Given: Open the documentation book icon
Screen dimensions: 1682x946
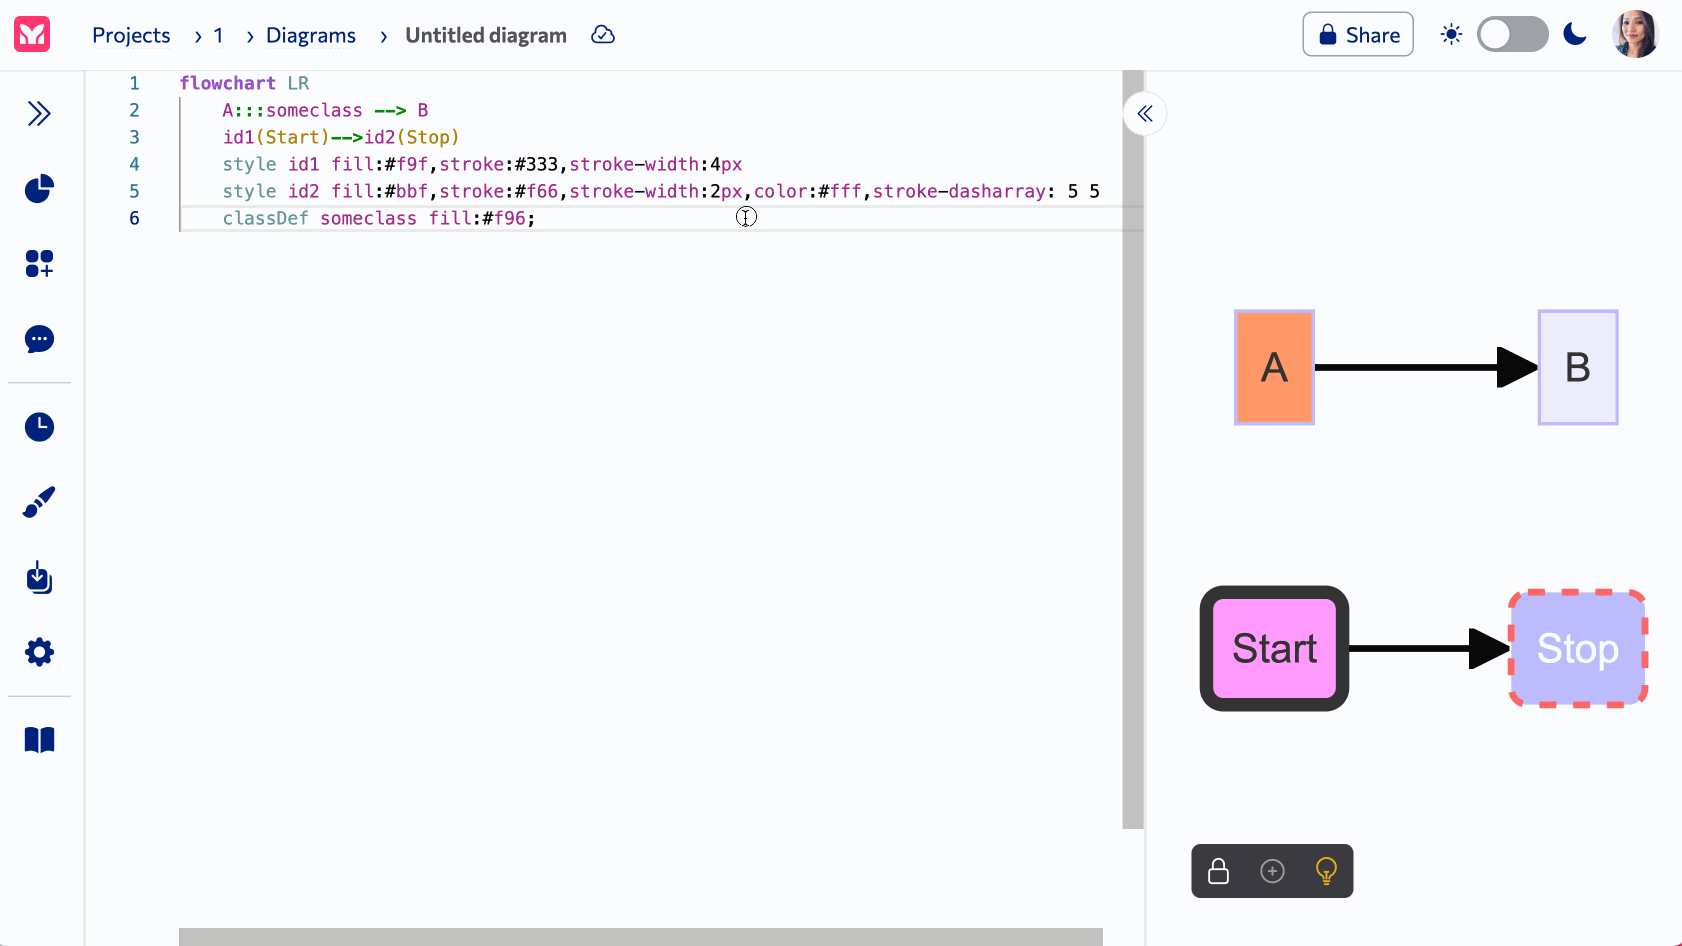Looking at the screenshot, I should pos(39,739).
